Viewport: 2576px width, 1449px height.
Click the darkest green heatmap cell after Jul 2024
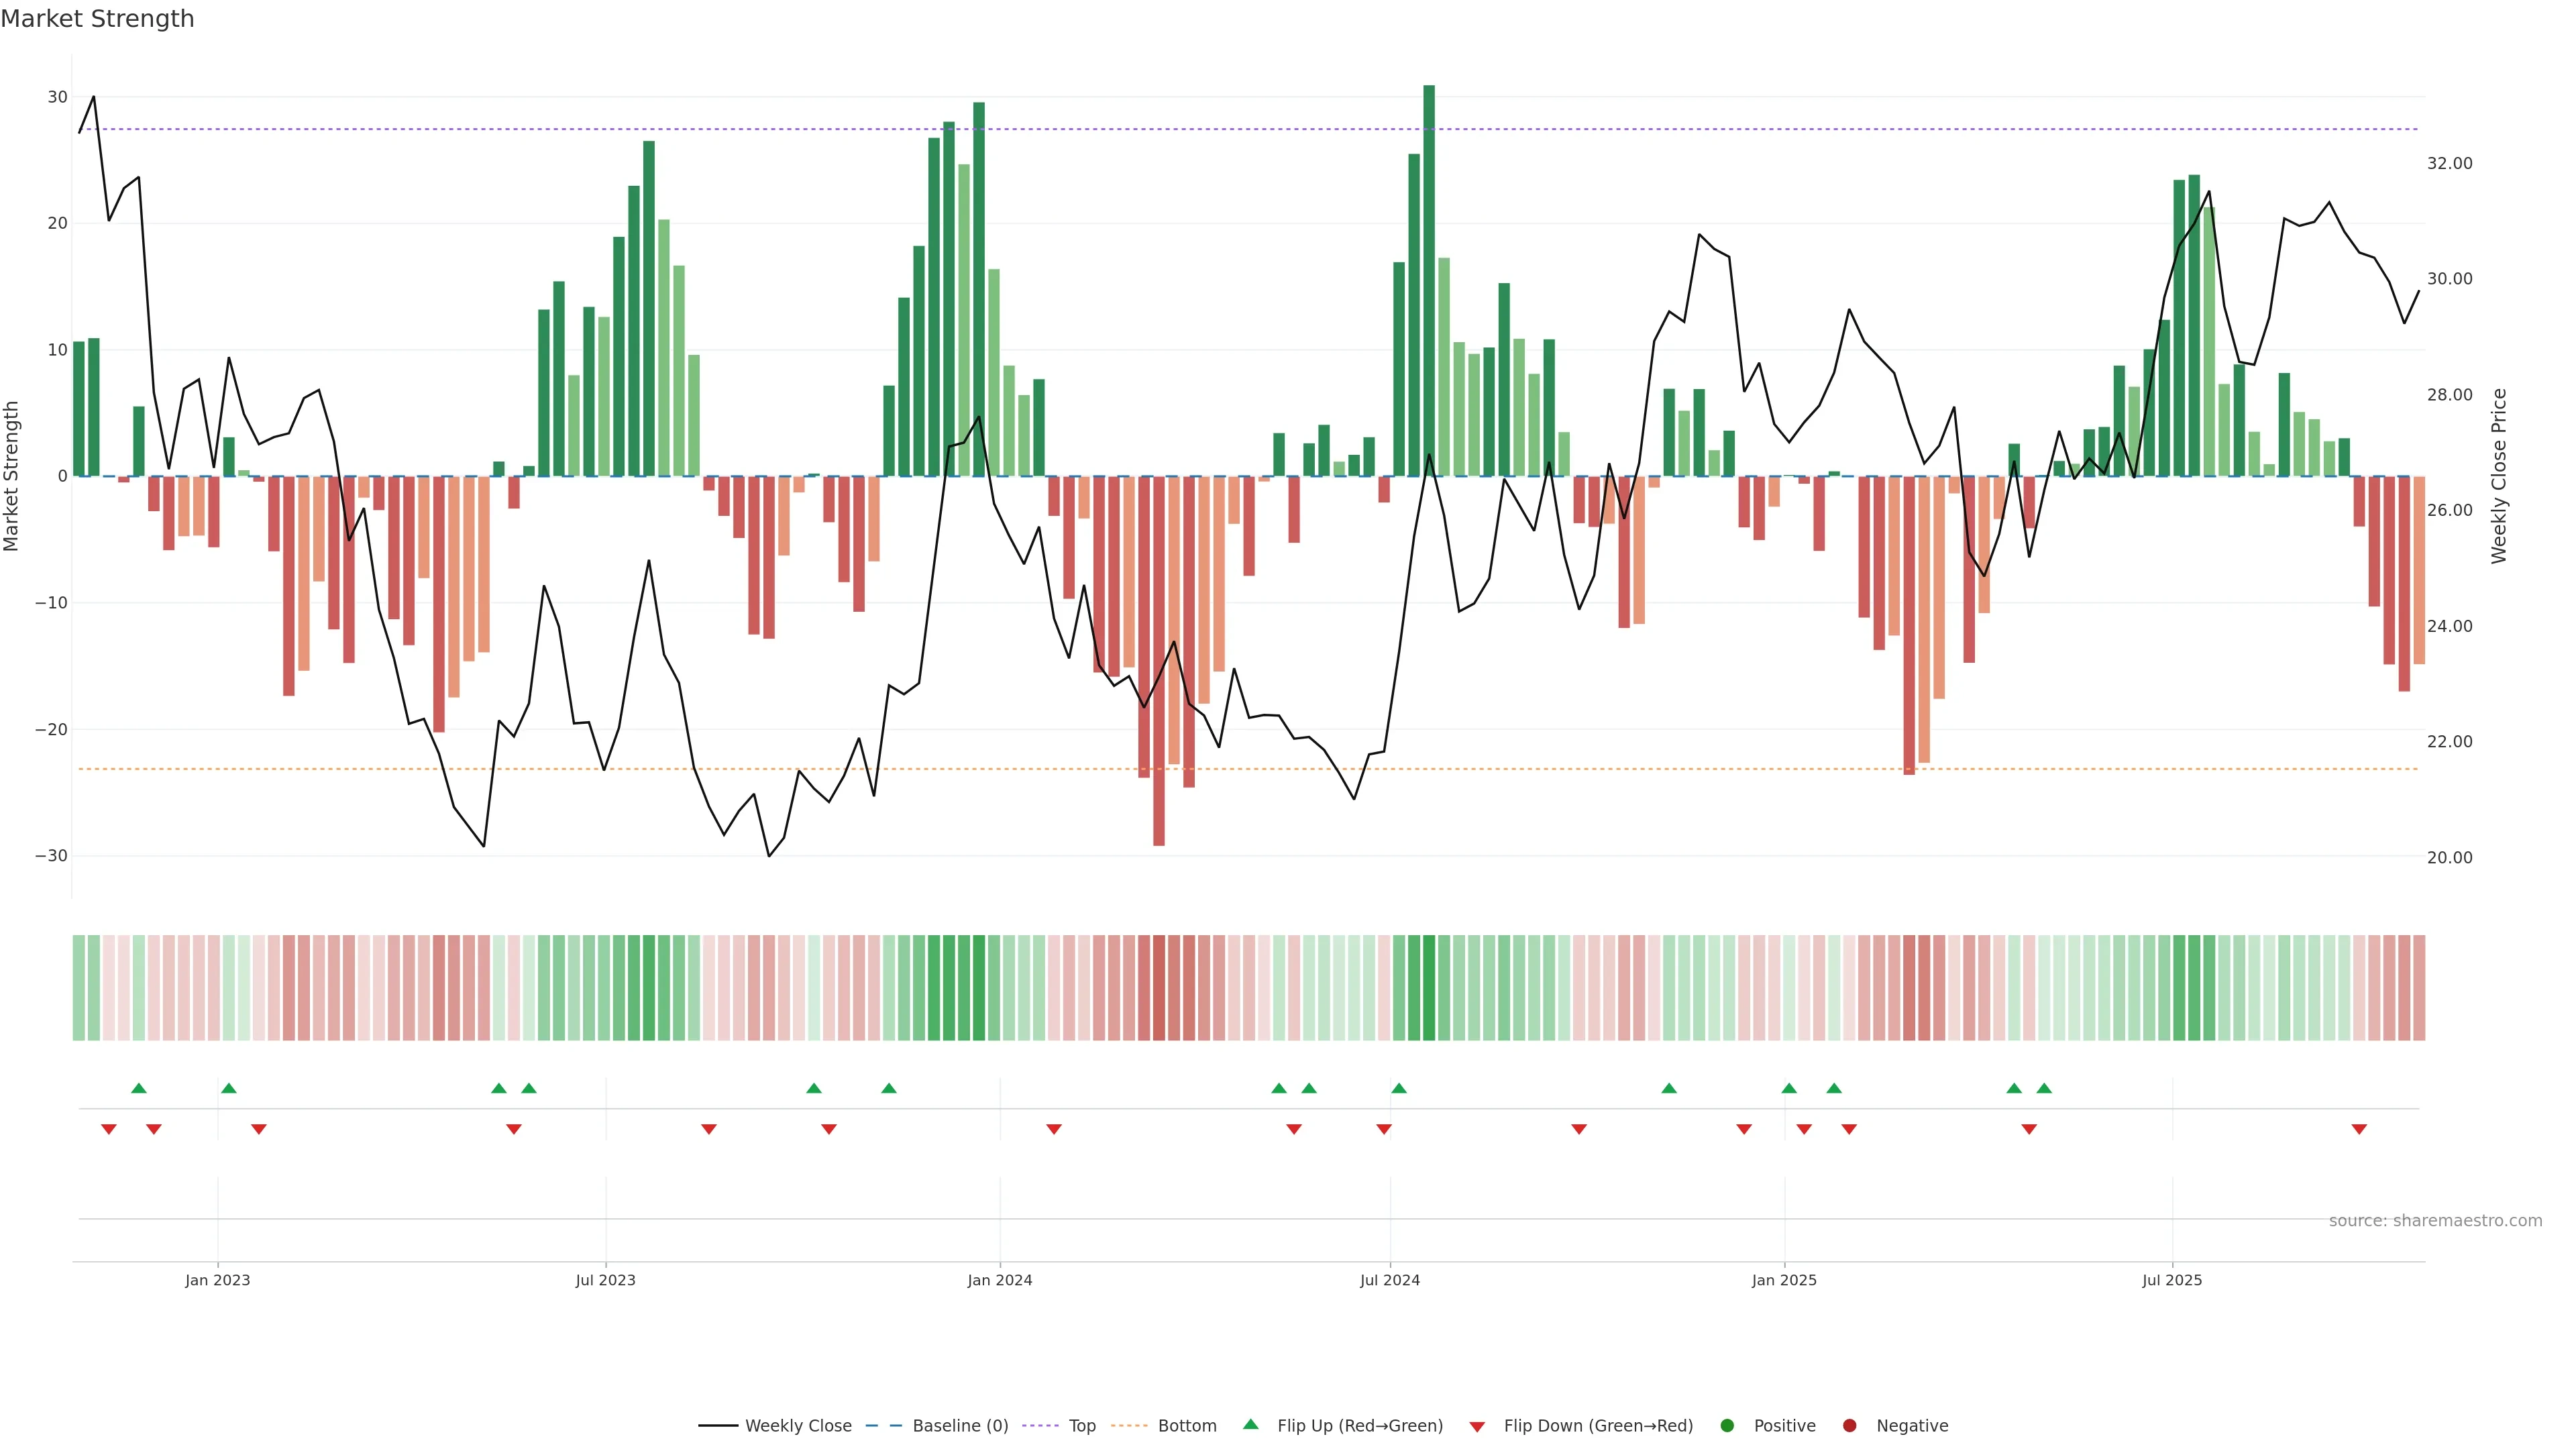tap(1429, 988)
